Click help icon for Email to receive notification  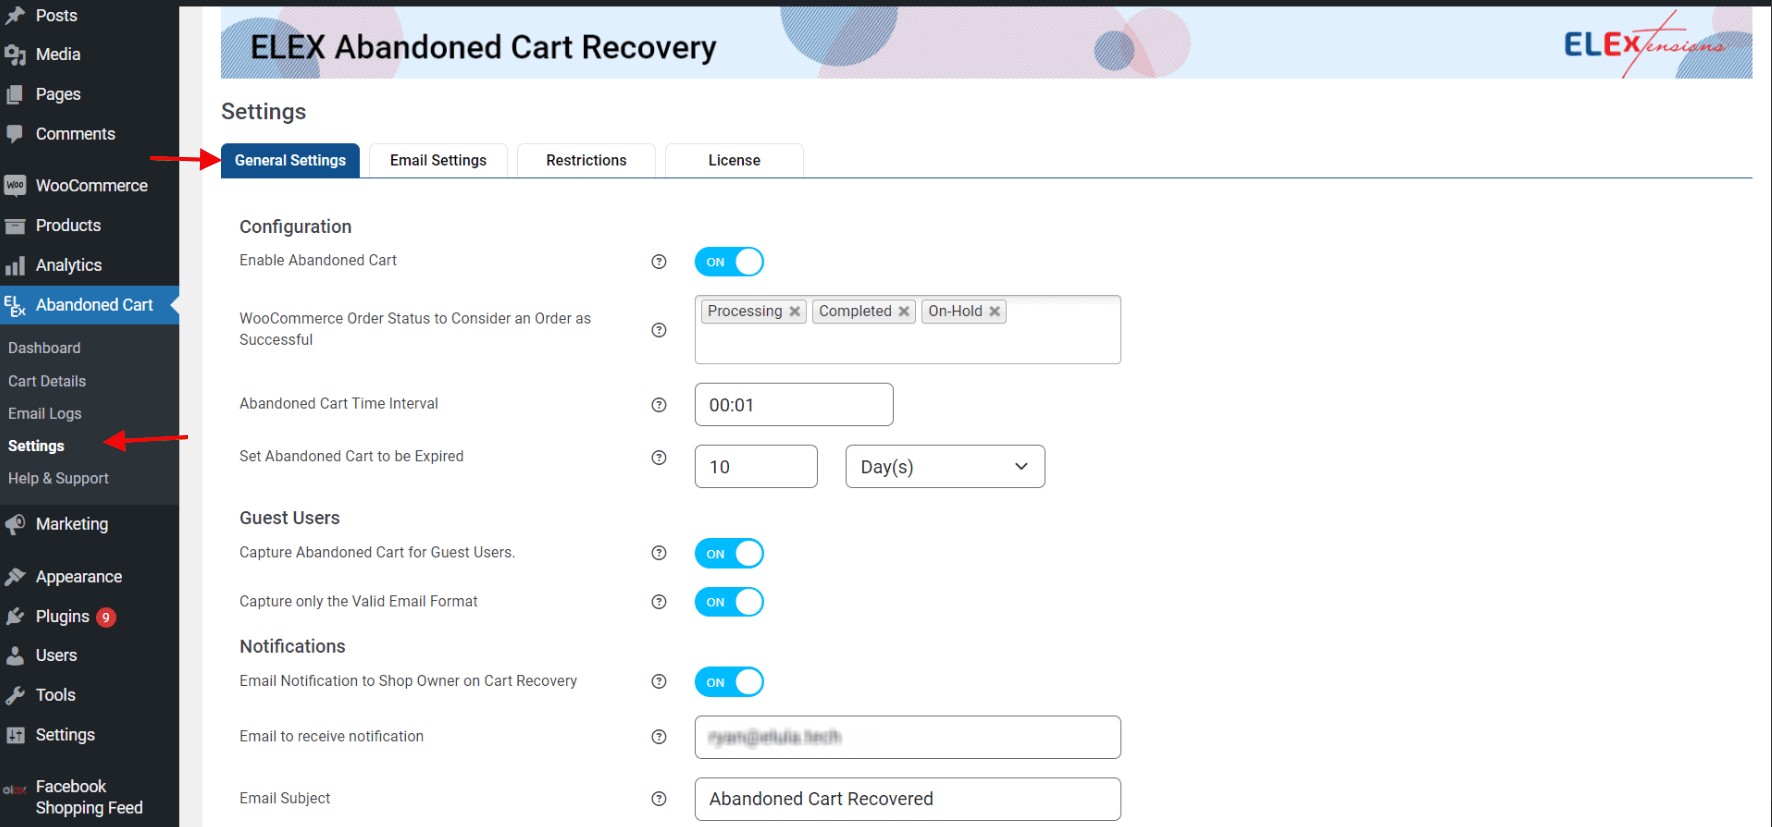click(659, 737)
